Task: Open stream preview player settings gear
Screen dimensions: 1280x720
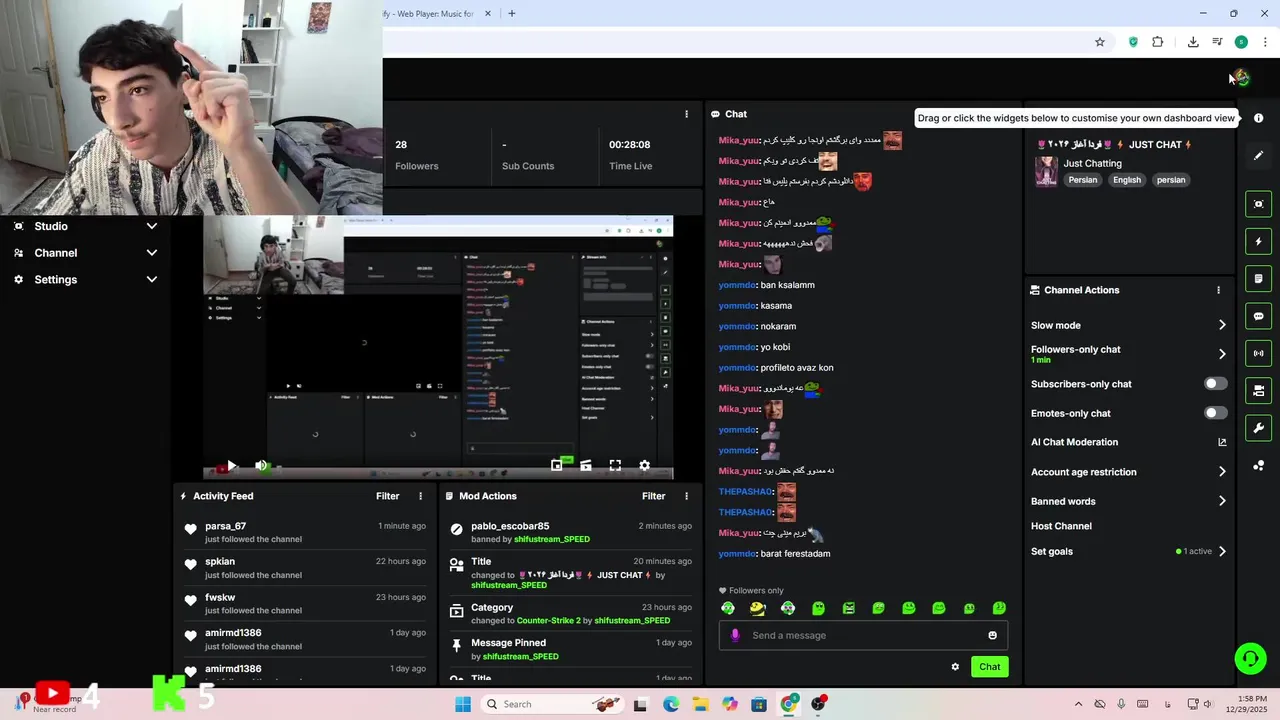Action: [x=644, y=466]
